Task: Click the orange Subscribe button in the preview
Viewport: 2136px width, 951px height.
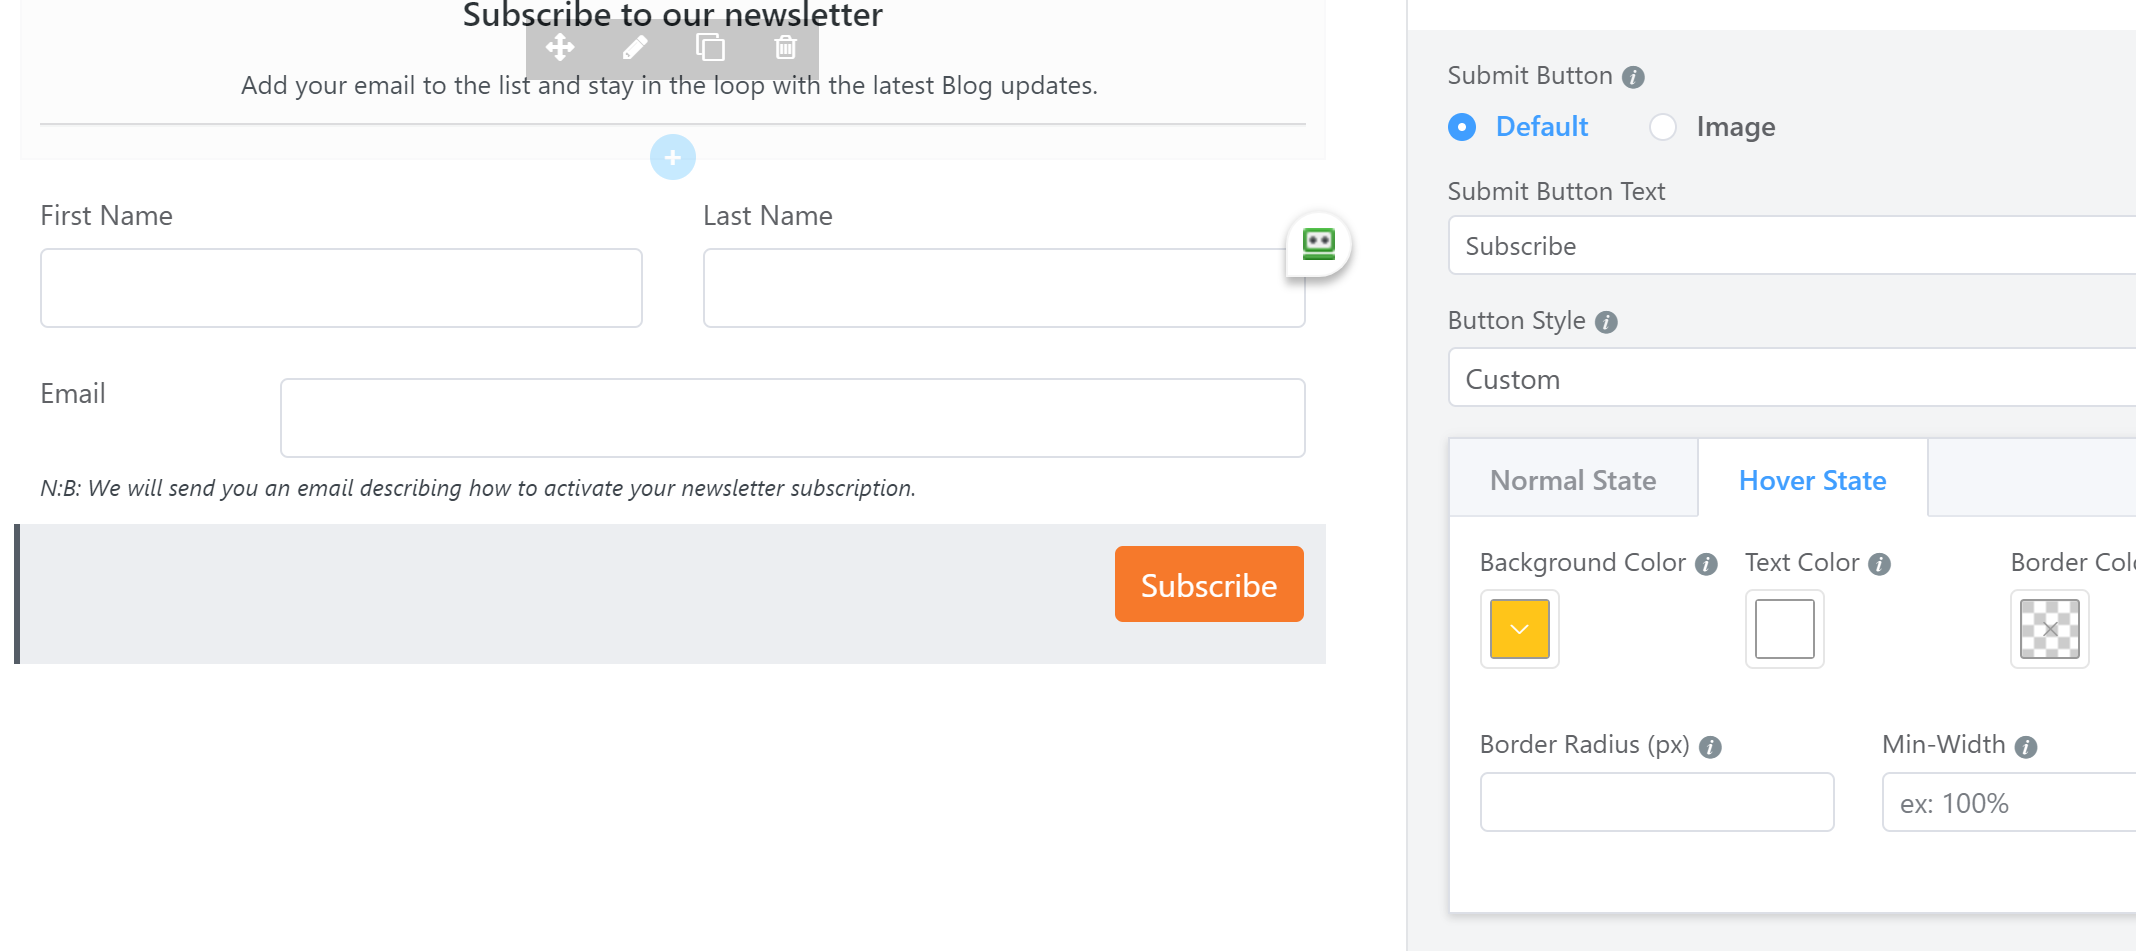Action: point(1208,584)
